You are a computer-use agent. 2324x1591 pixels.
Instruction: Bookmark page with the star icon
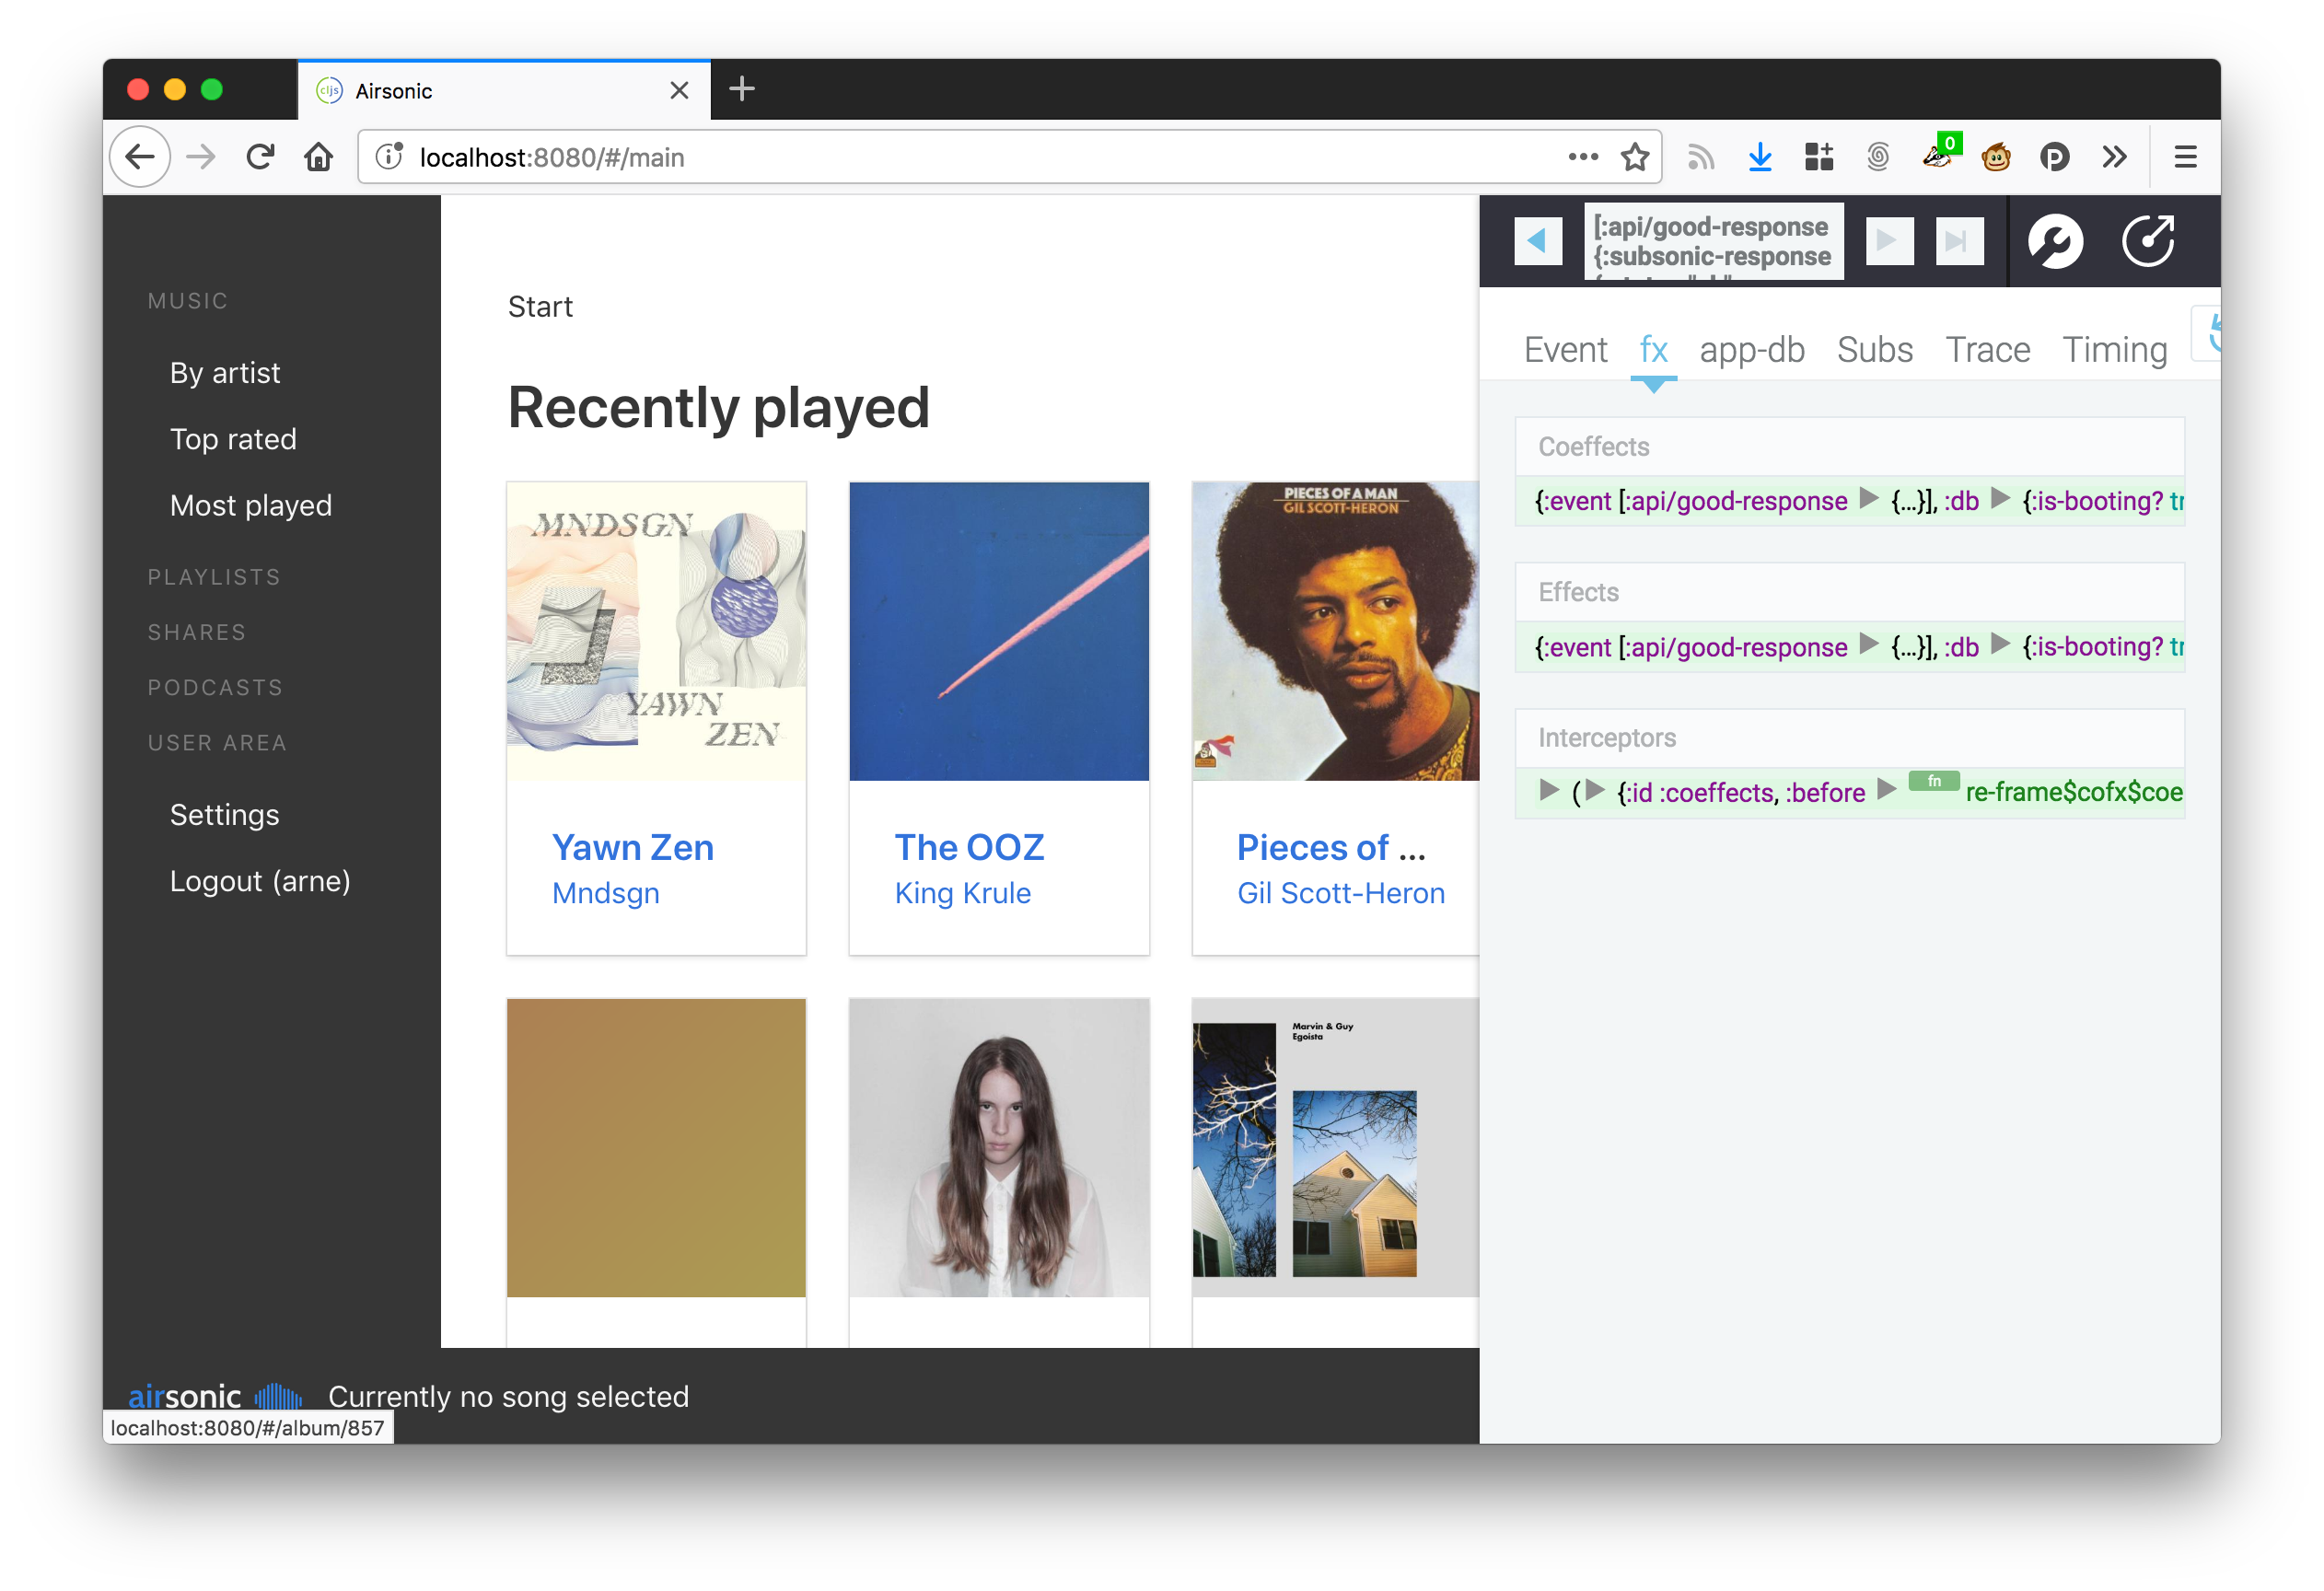(1634, 157)
